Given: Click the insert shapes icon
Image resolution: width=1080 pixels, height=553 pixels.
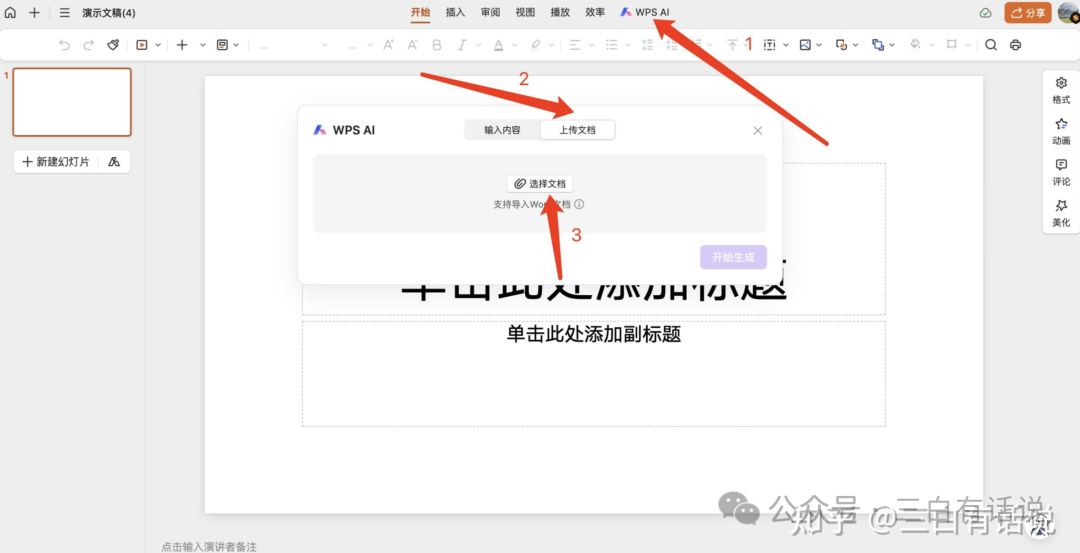Looking at the screenshot, I should point(841,45).
